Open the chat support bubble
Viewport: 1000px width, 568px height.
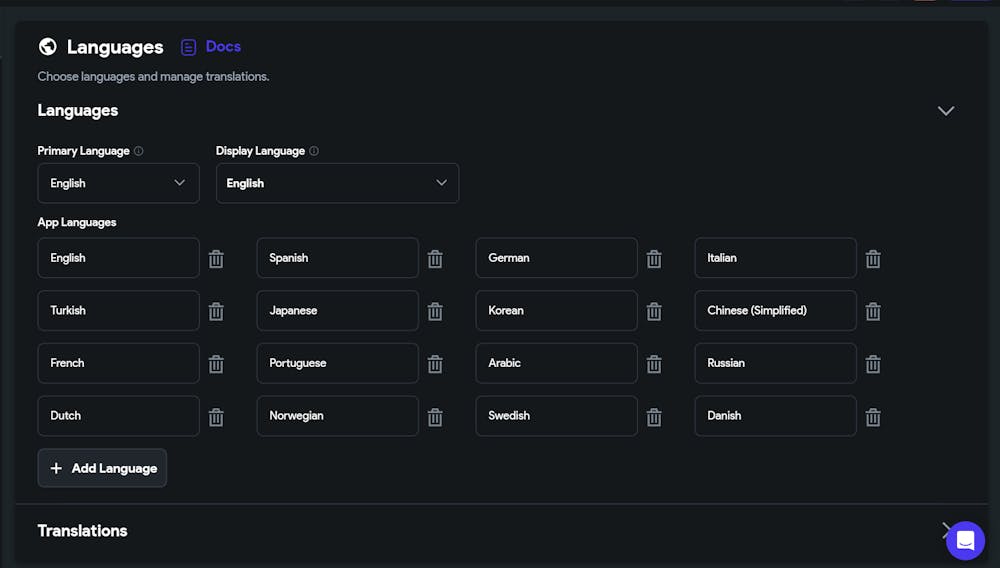(x=965, y=540)
